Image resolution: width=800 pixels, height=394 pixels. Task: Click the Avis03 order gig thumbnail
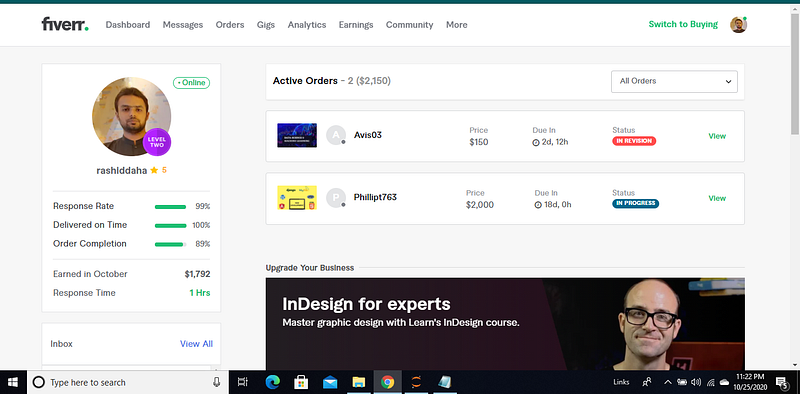(x=297, y=135)
